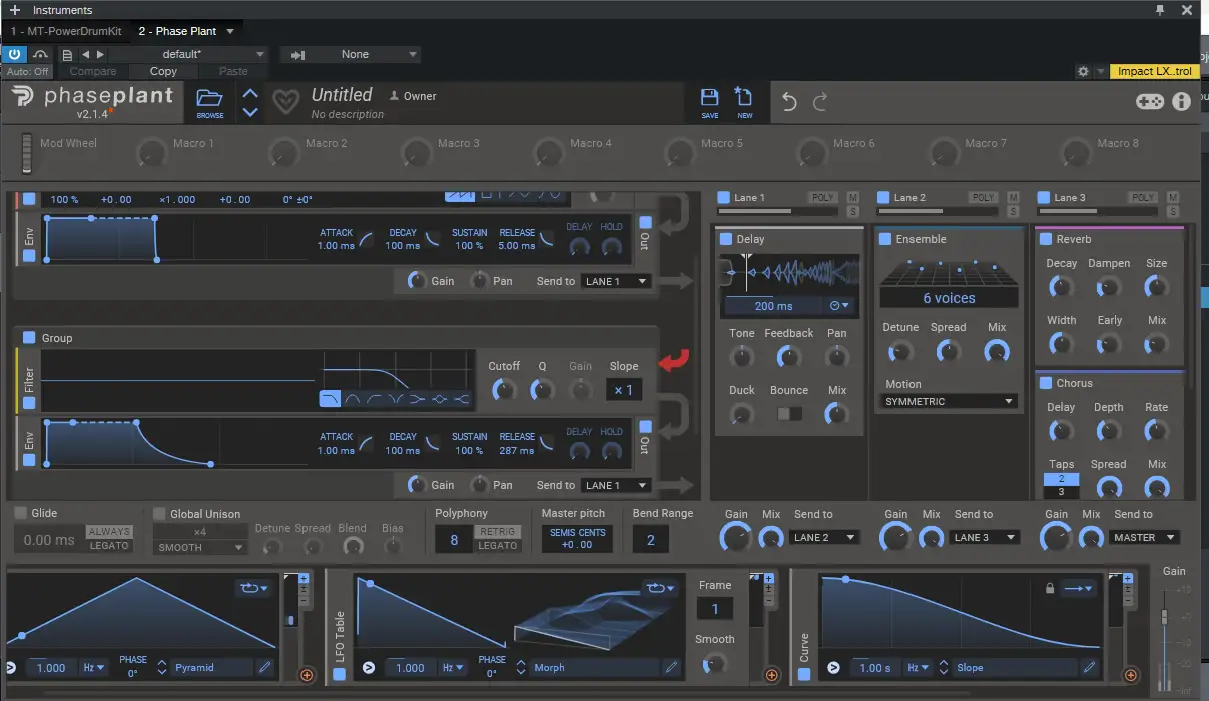Select the 2 - Phase Plant tab
This screenshot has width=1209, height=701.
178,31
